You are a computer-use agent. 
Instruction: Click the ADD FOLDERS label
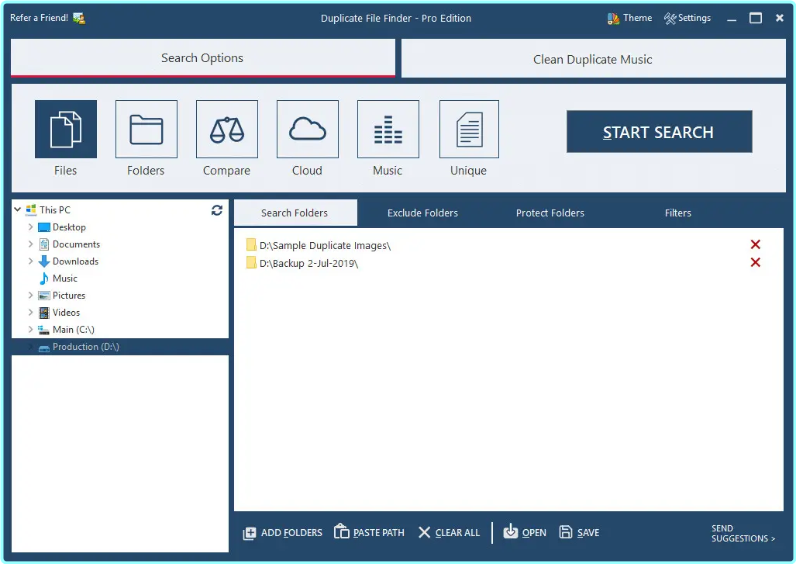tap(291, 533)
